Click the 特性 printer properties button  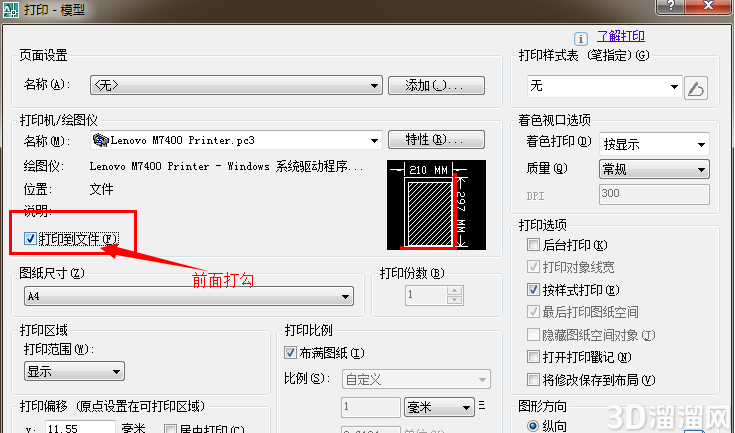tap(436, 140)
